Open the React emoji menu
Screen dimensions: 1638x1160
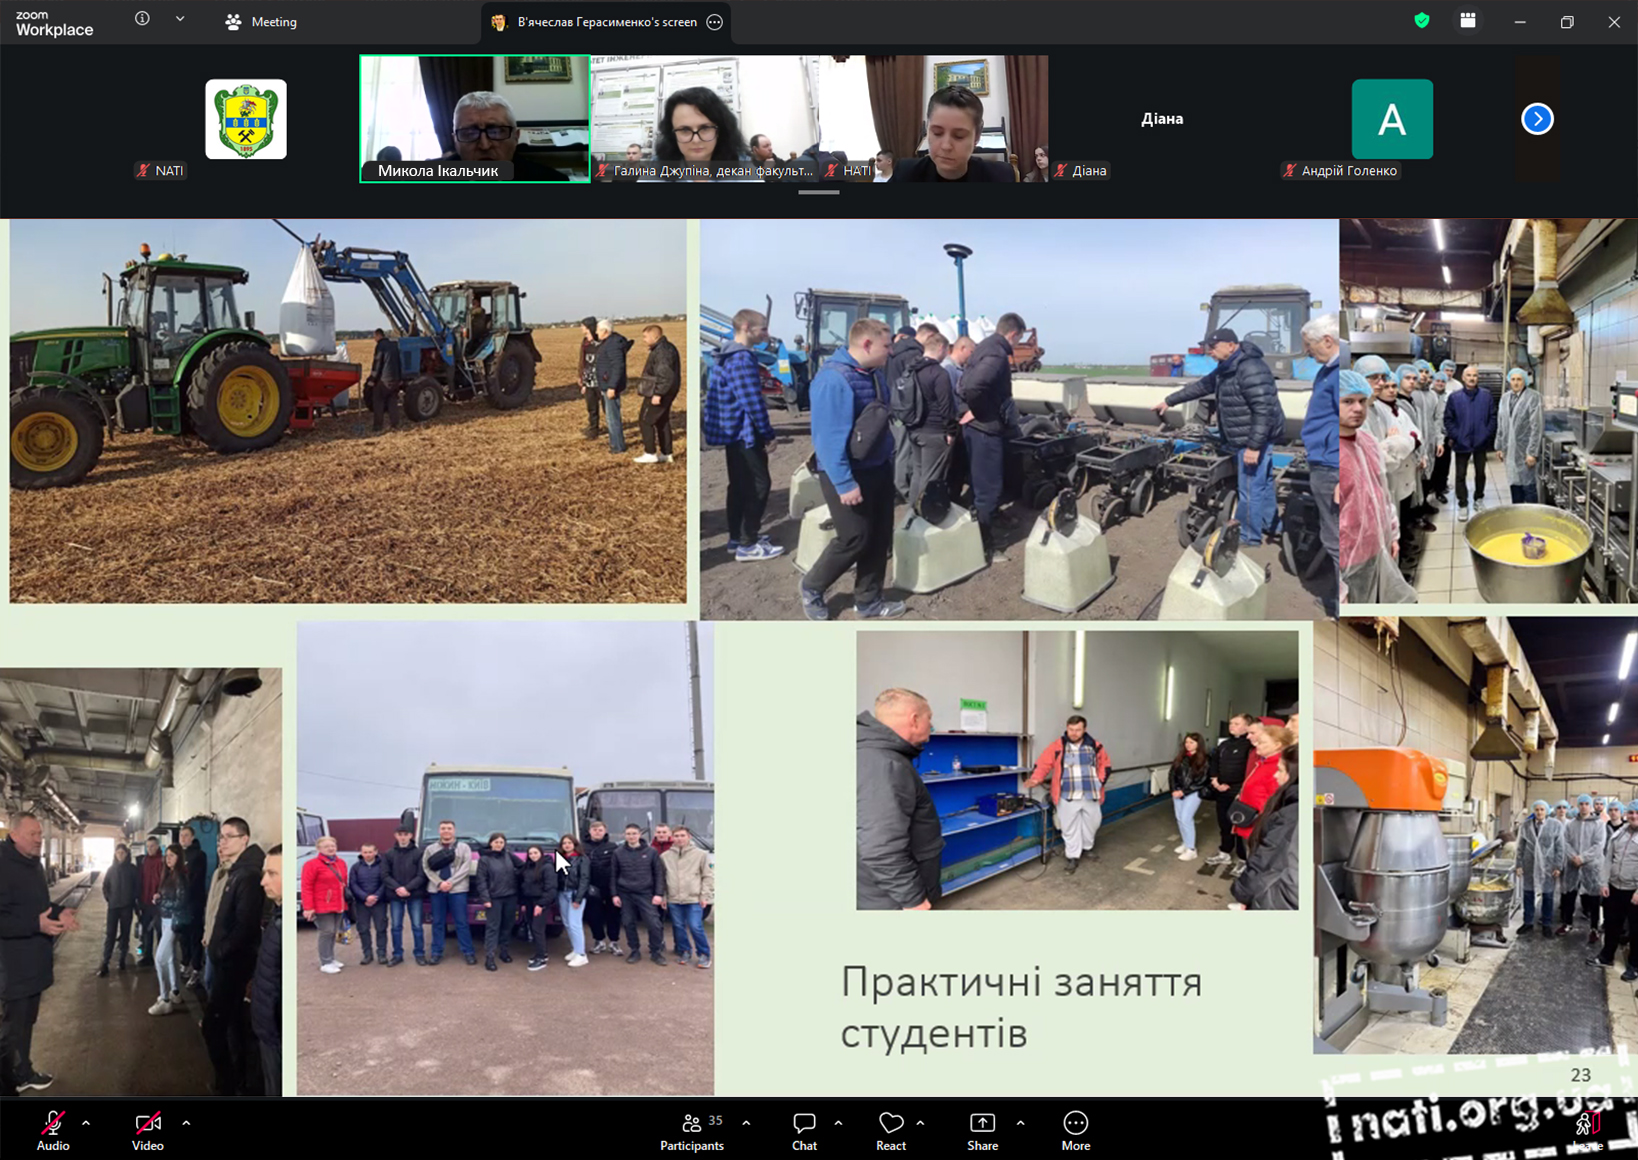(890, 1130)
